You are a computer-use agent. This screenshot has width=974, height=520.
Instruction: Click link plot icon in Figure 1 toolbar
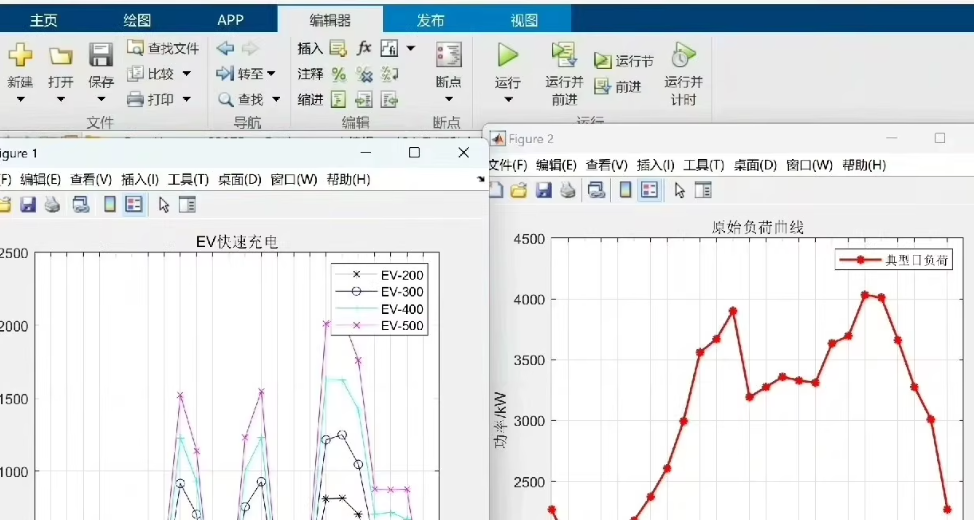click(x=81, y=204)
